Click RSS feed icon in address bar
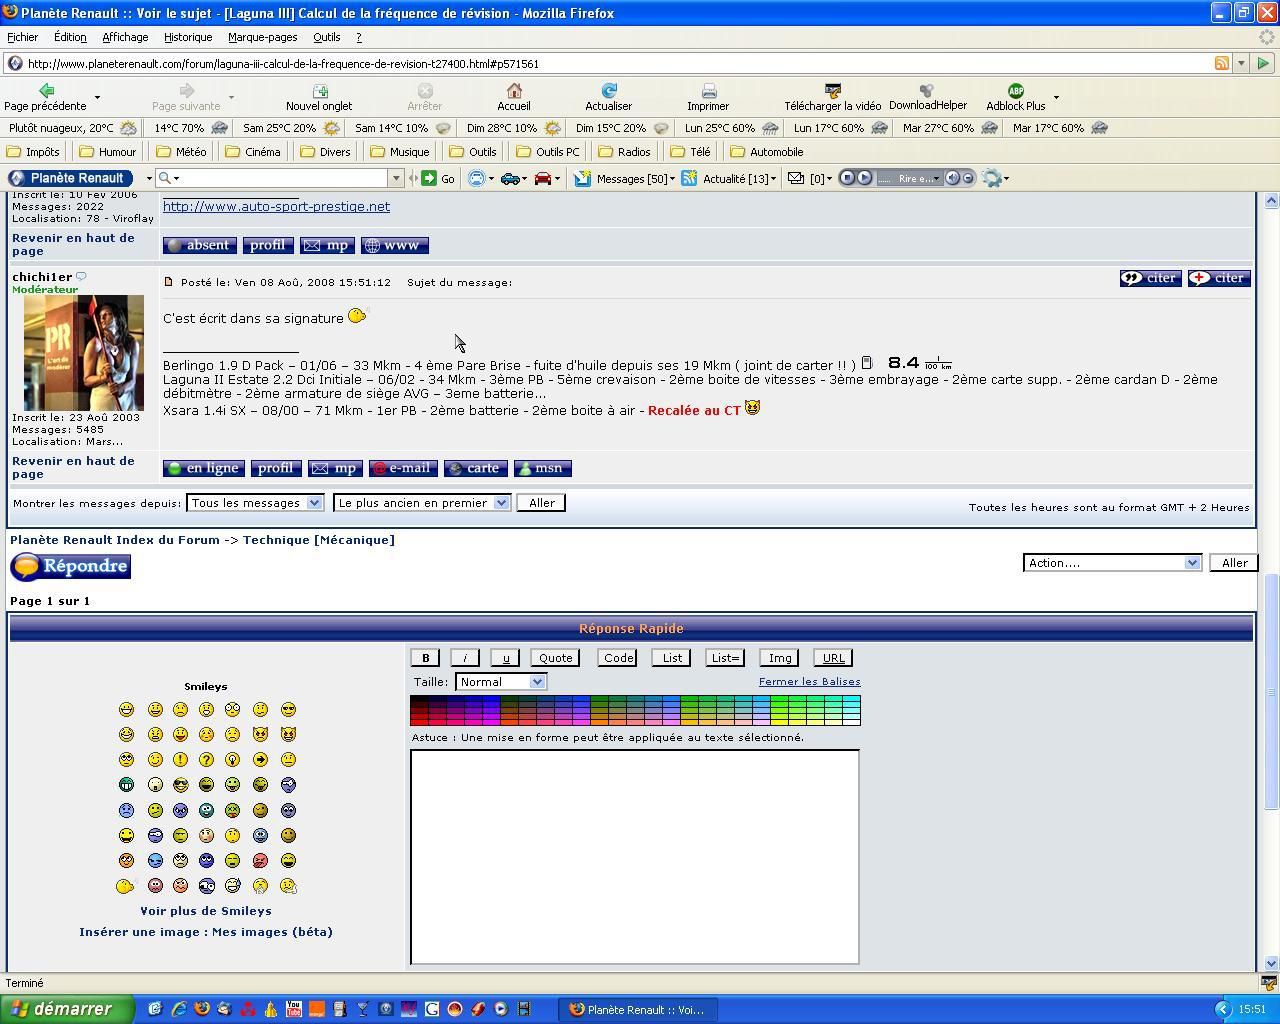 point(1222,63)
